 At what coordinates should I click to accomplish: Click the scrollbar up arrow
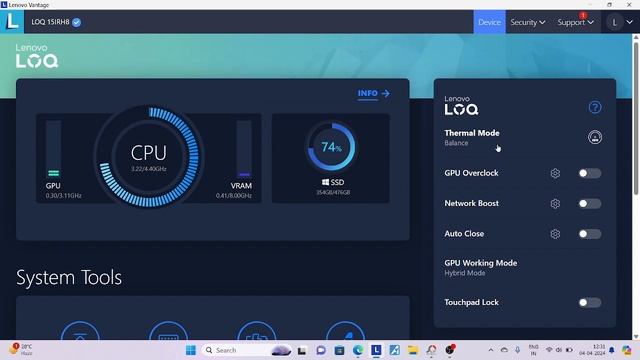(x=636, y=37)
